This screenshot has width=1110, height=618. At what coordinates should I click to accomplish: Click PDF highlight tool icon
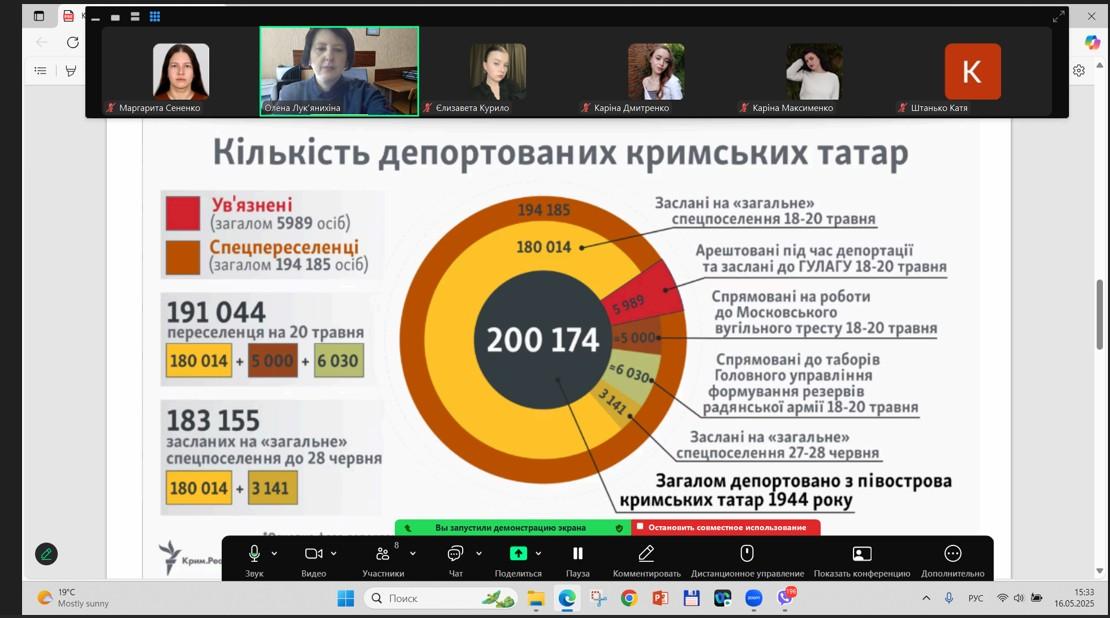pyautogui.click(x=71, y=71)
